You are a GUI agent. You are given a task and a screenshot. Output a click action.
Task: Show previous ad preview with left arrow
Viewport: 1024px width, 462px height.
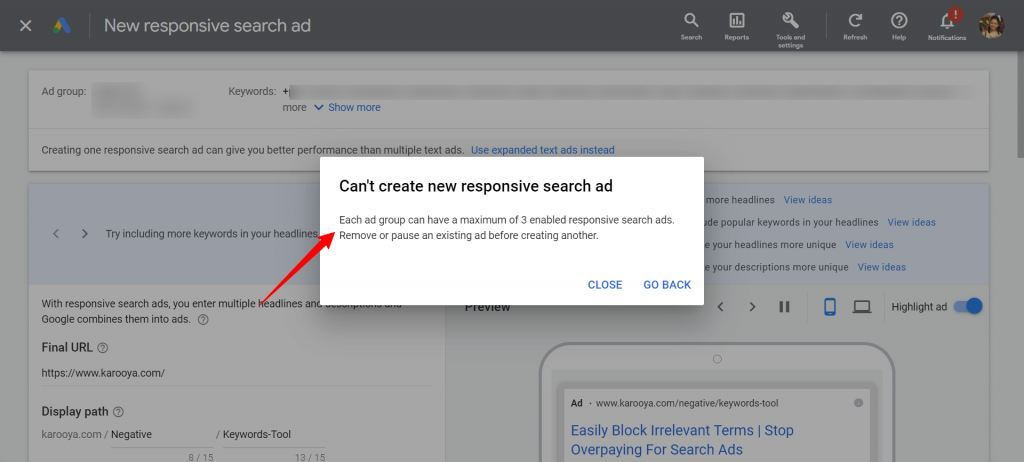[x=721, y=306]
